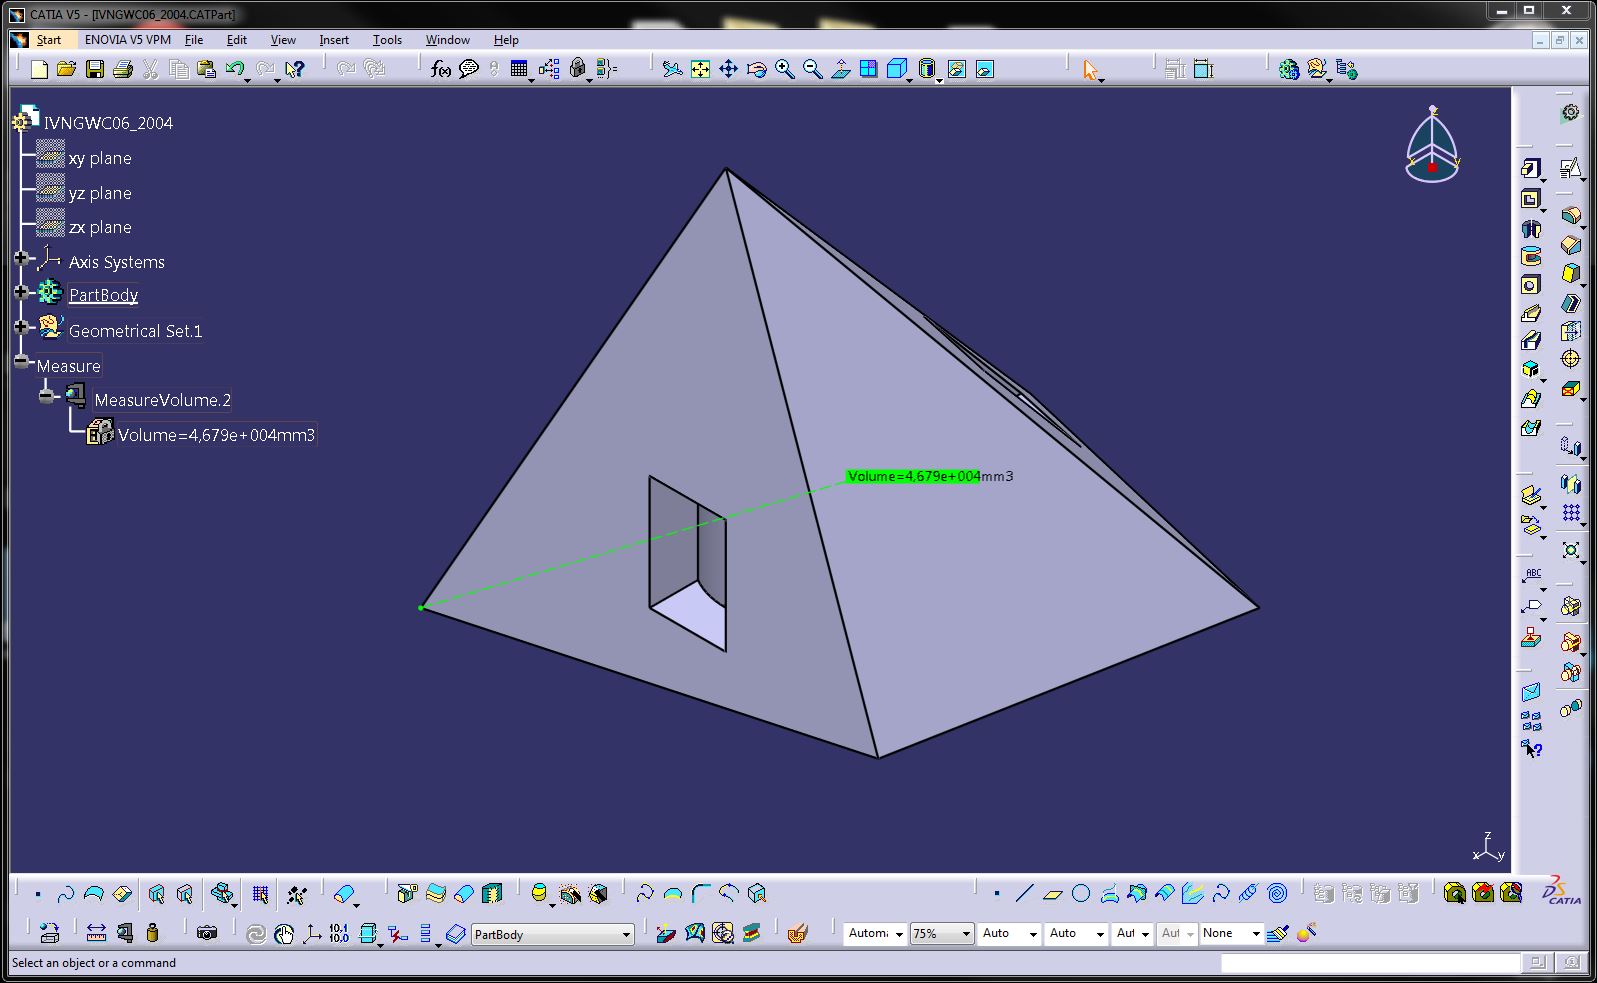Image resolution: width=1597 pixels, height=983 pixels.
Task: Open the View menu
Action: 283,40
